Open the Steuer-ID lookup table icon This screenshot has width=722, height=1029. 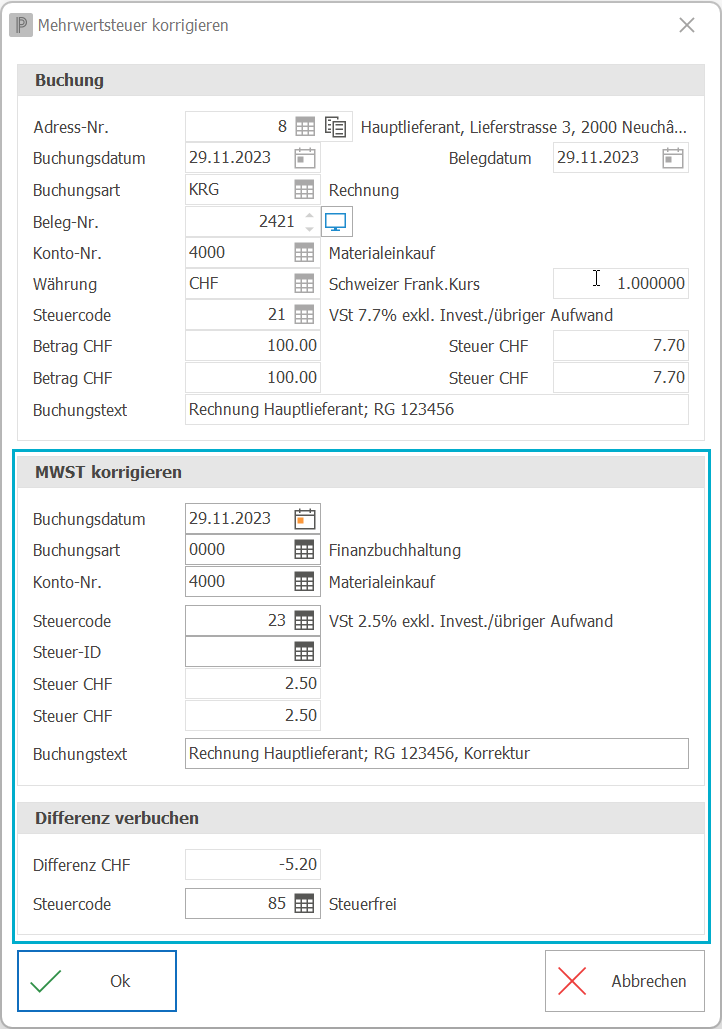305,652
